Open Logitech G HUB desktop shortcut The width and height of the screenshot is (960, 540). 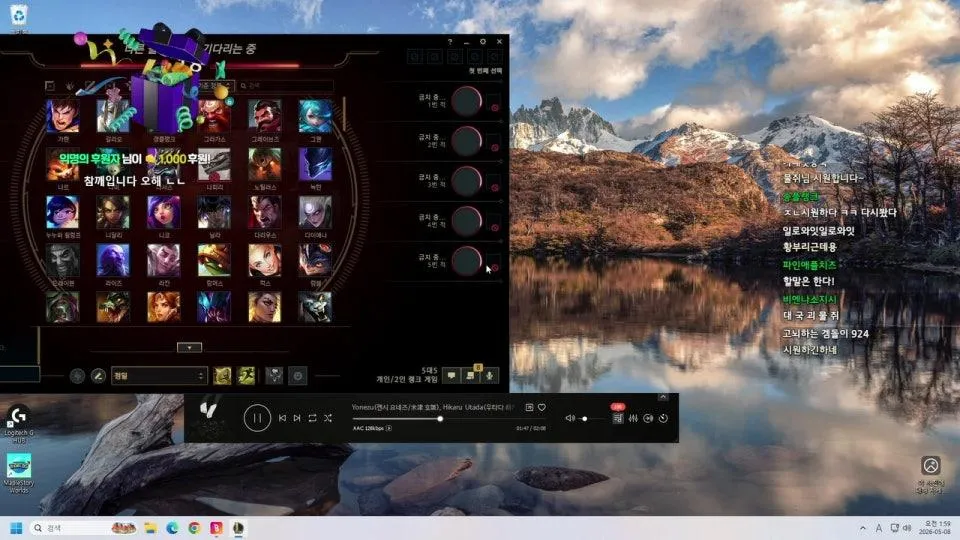pos(18,424)
